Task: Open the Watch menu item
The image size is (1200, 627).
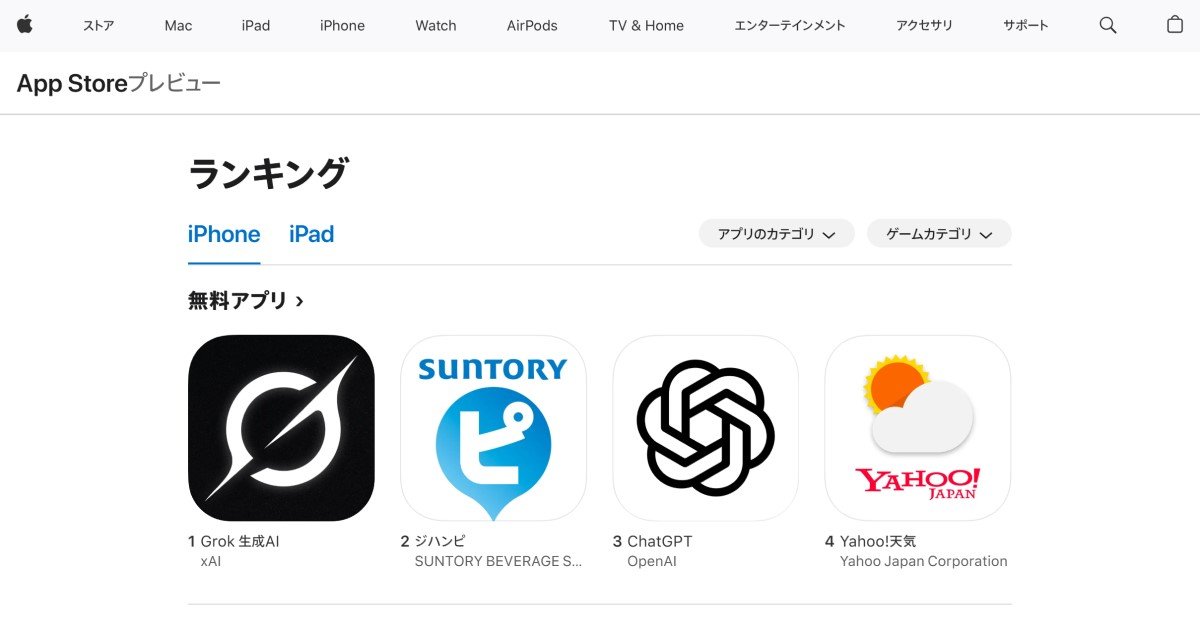Action: click(x=436, y=26)
